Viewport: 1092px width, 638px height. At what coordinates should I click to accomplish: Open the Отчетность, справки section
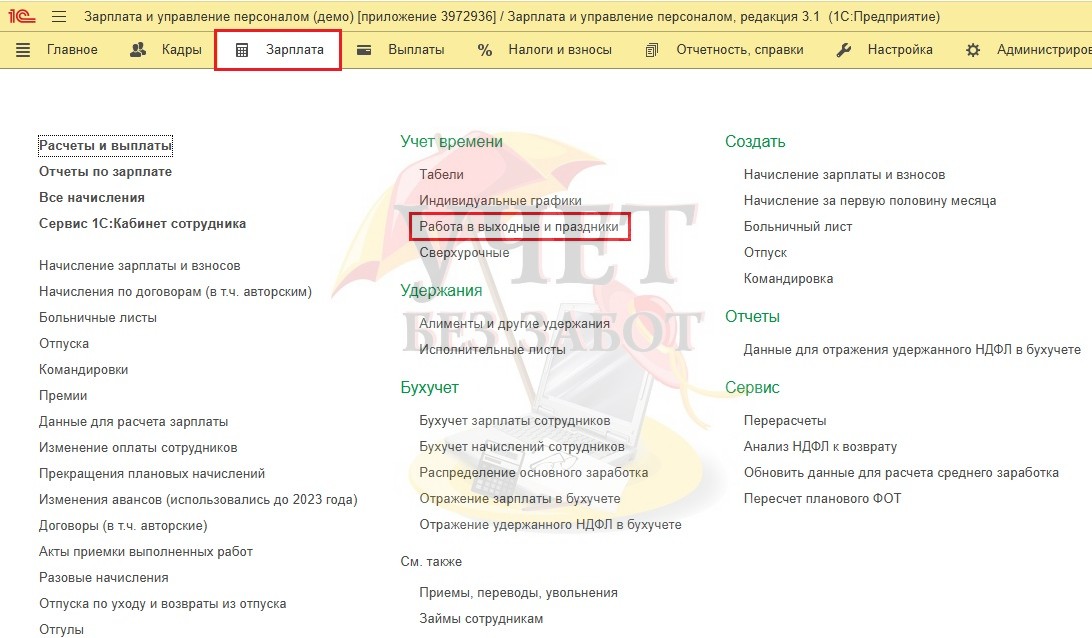[x=725, y=50]
